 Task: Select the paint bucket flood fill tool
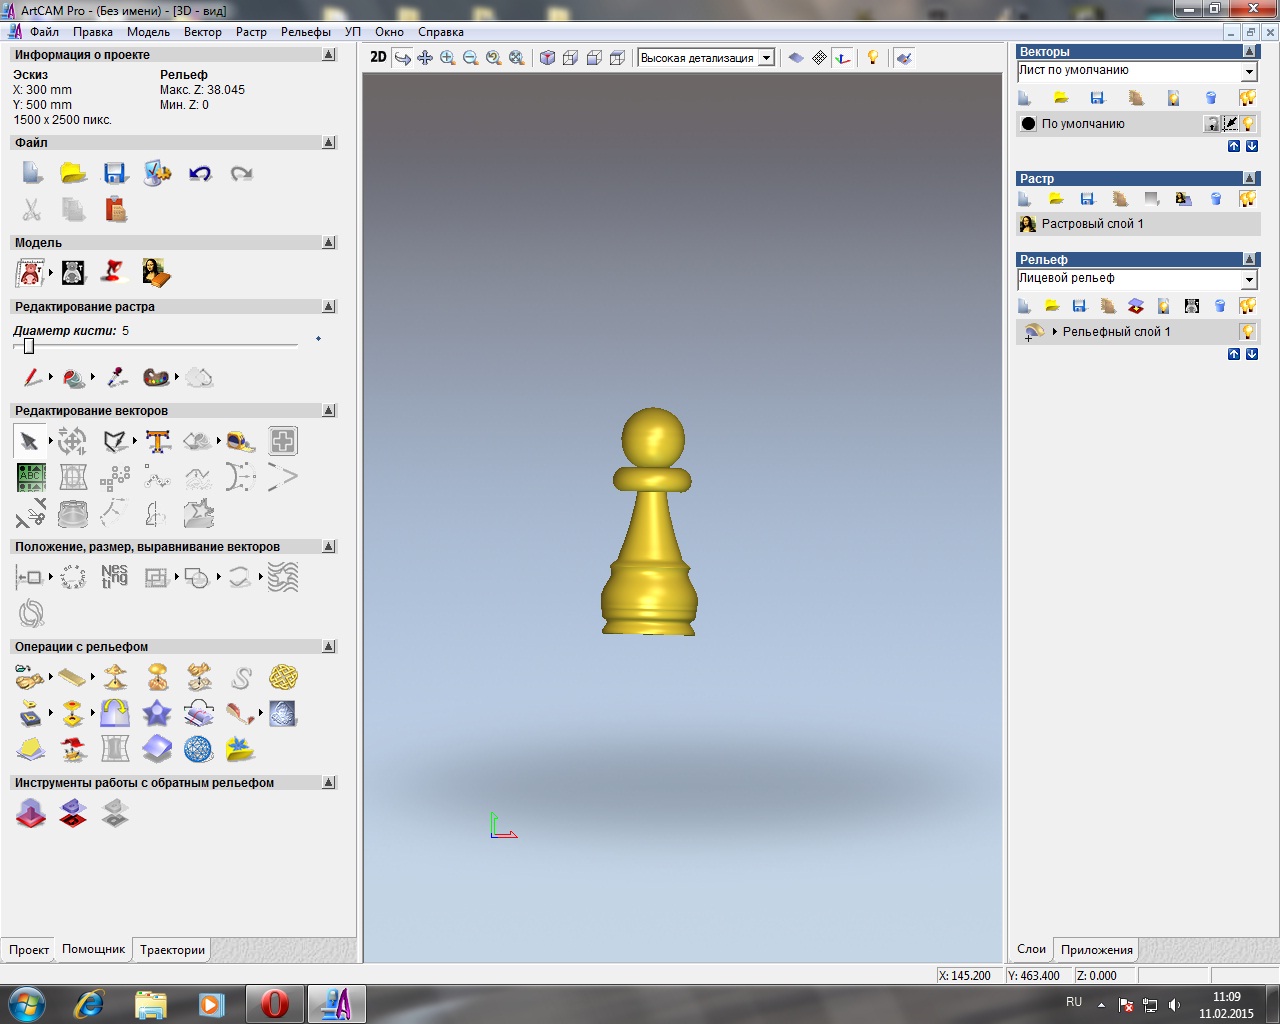click(x=73, y=377)
